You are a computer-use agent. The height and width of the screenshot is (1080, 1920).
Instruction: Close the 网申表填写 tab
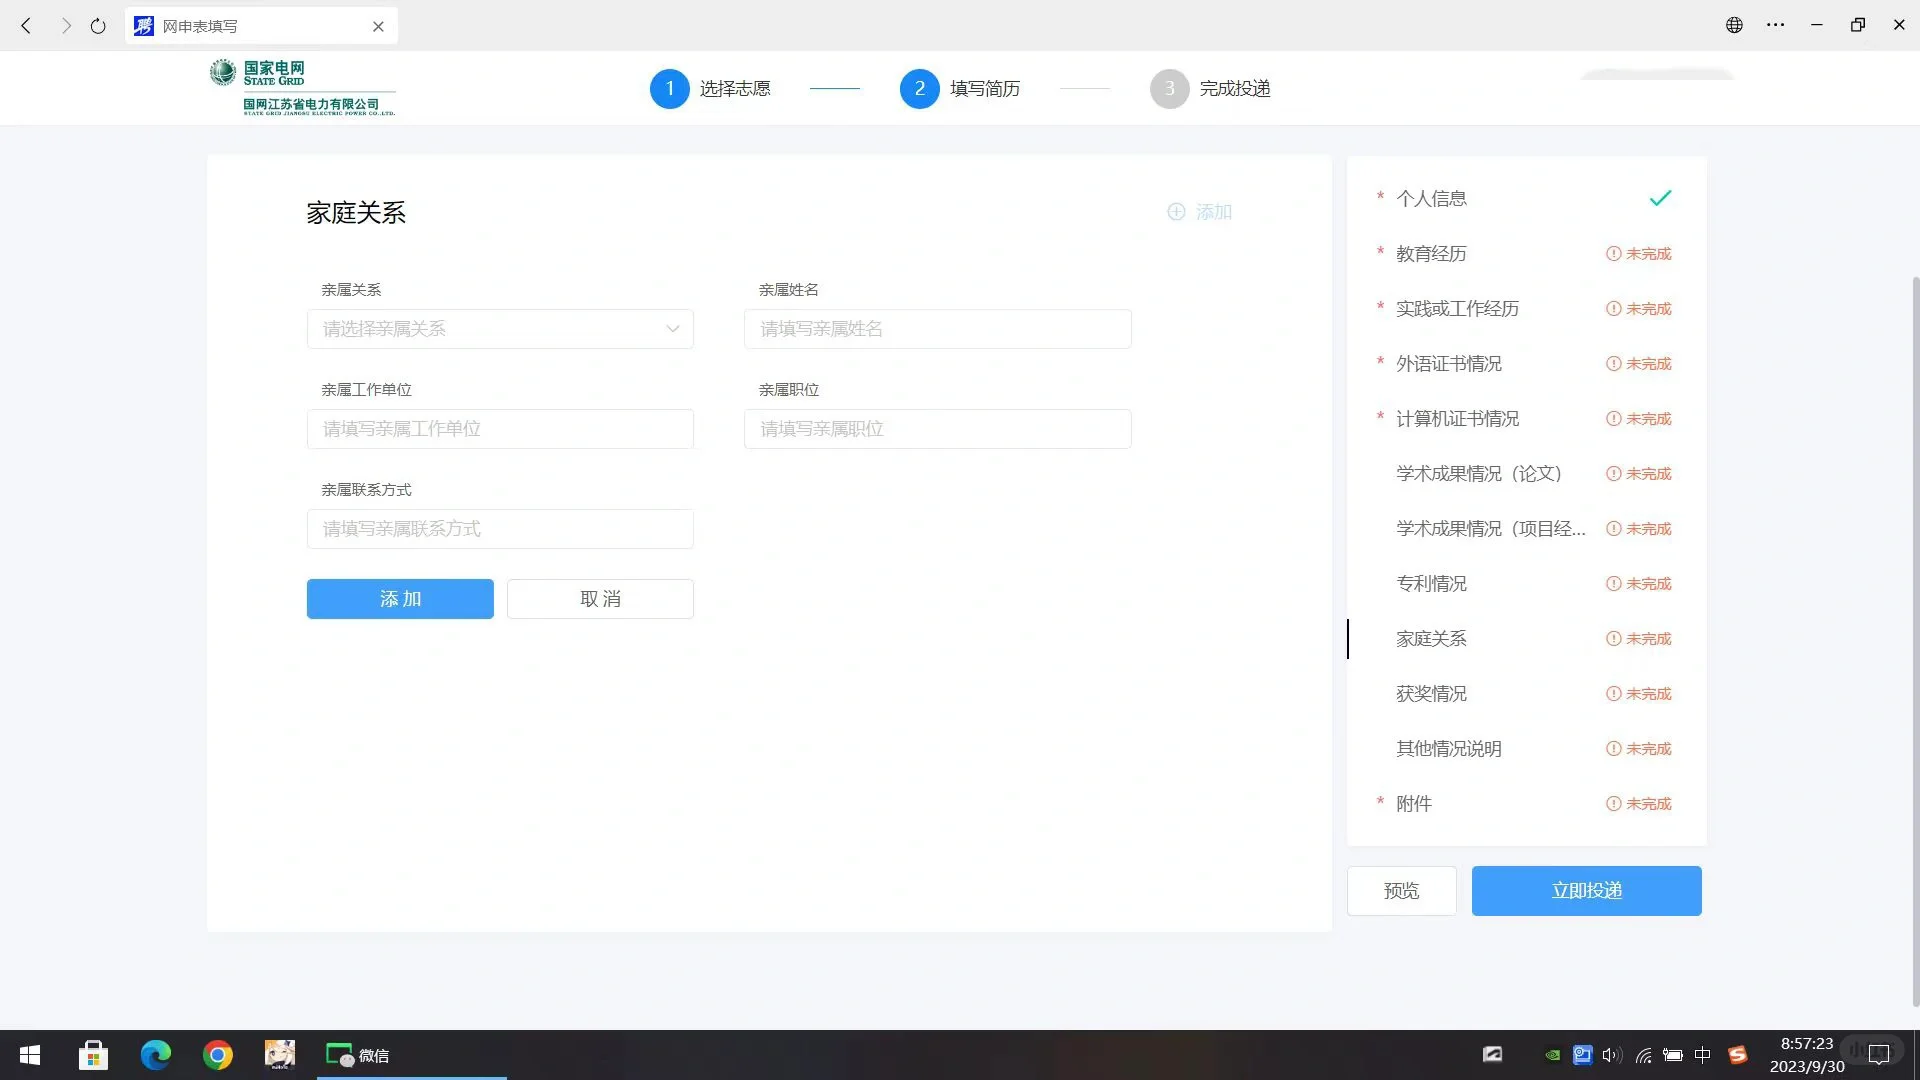378,27
